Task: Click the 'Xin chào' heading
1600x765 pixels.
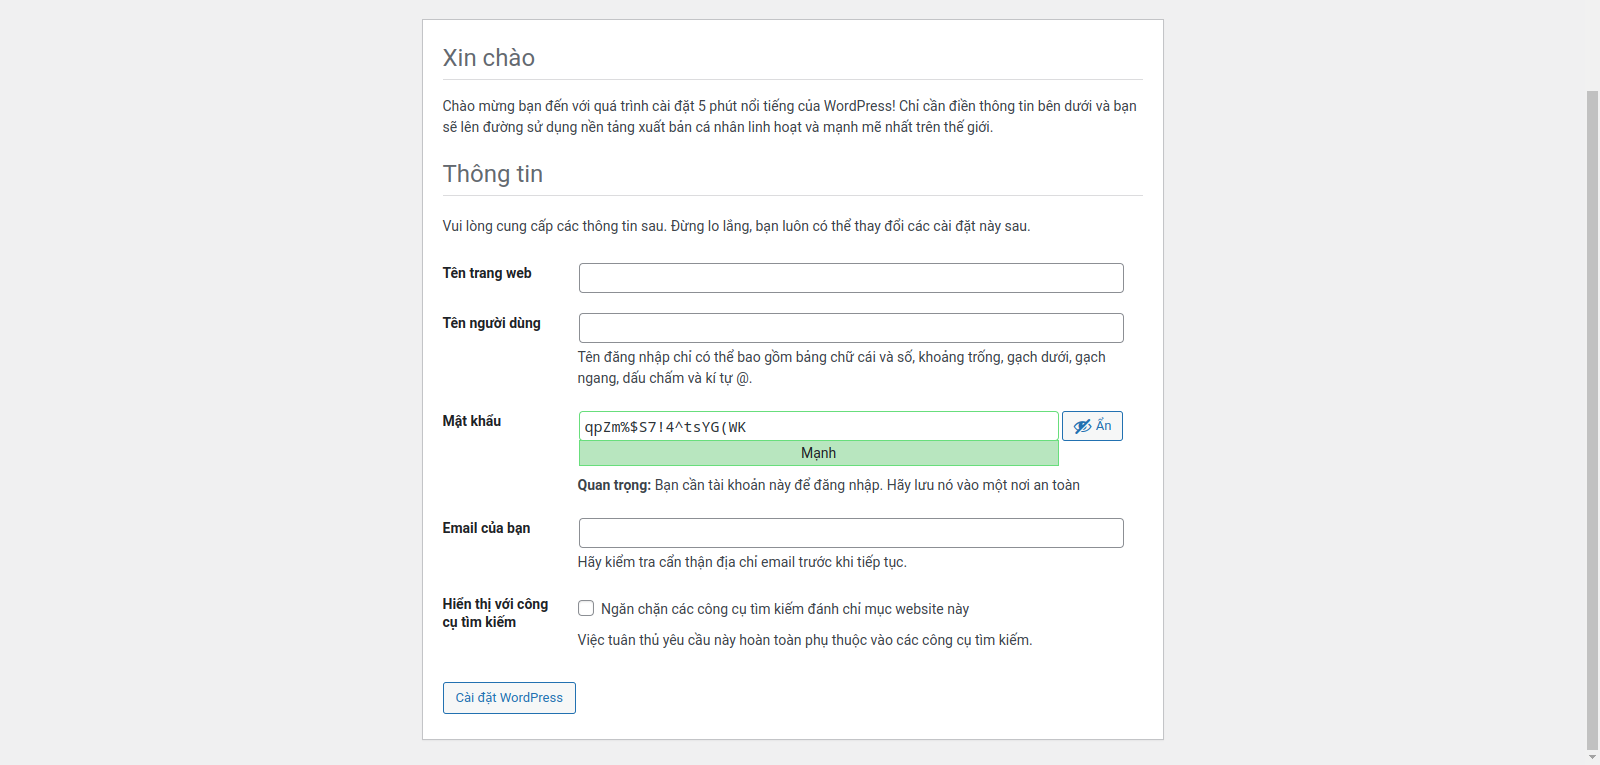Action: [x=489, y=58]
